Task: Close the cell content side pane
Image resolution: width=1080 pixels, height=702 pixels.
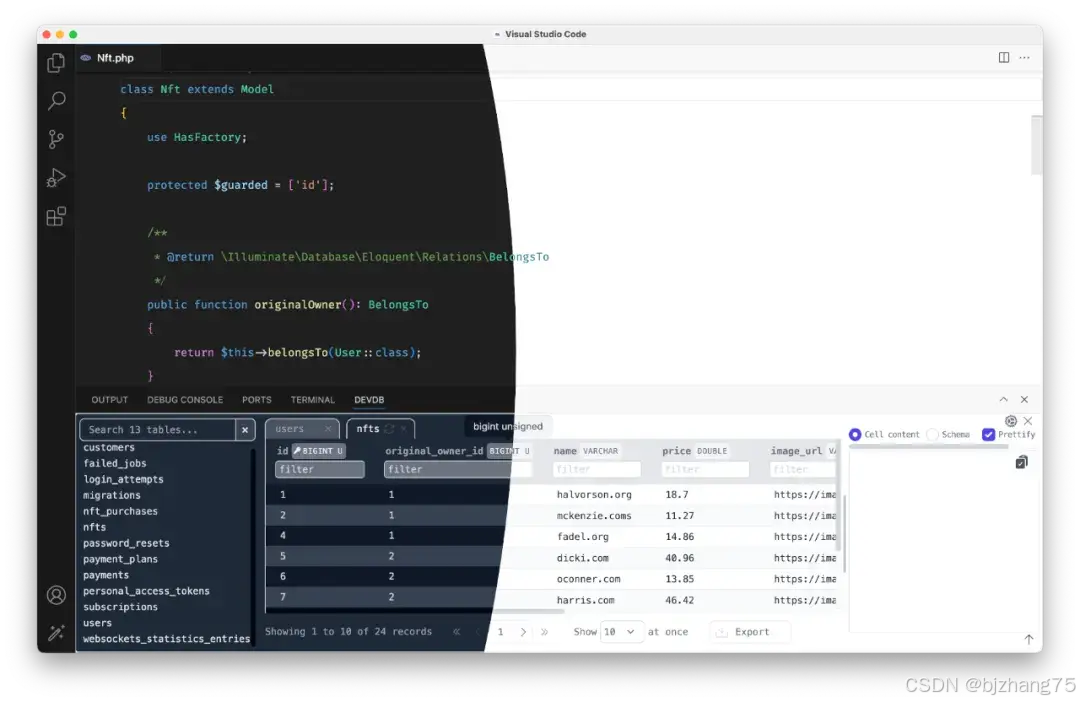Action: pyautogui.click(x=1028, y=421)
